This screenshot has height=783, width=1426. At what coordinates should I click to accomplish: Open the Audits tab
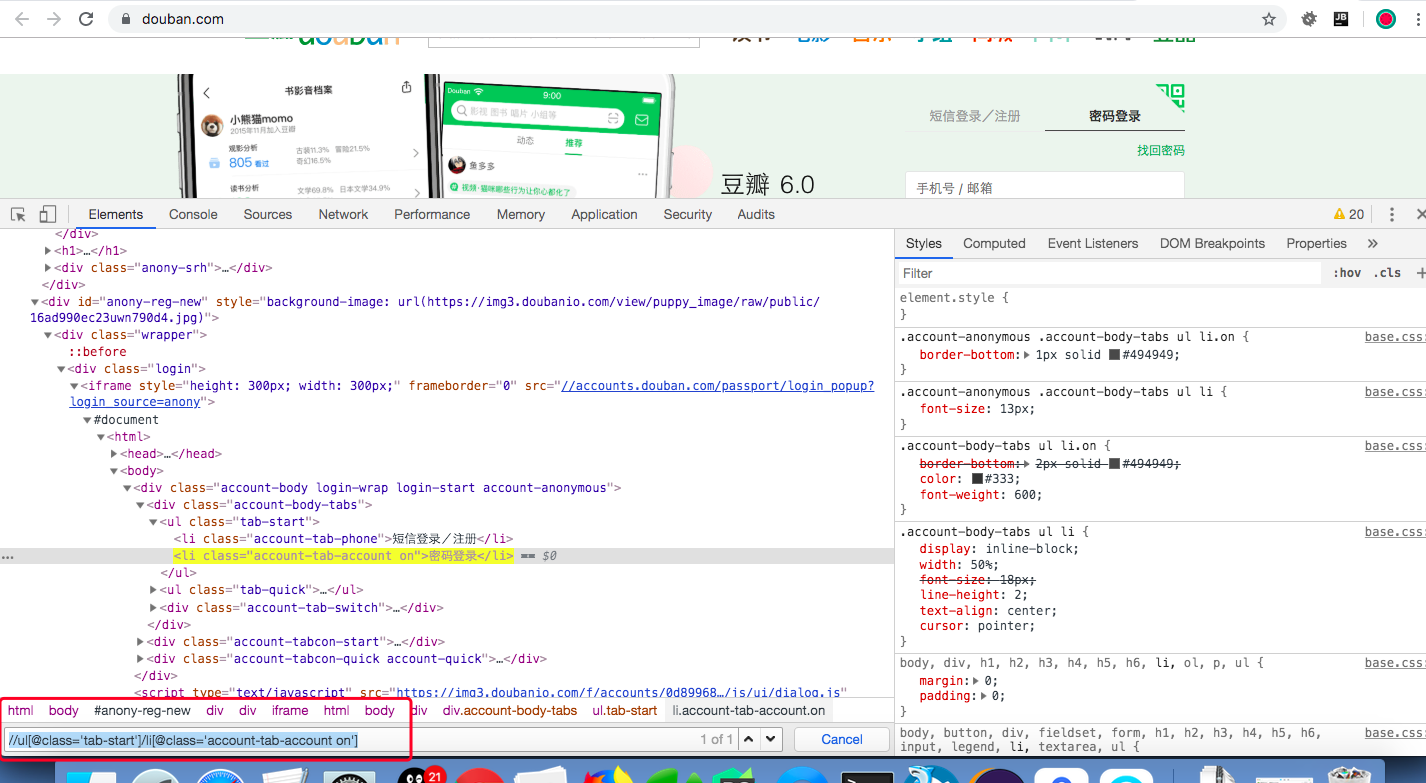[756, 214]
